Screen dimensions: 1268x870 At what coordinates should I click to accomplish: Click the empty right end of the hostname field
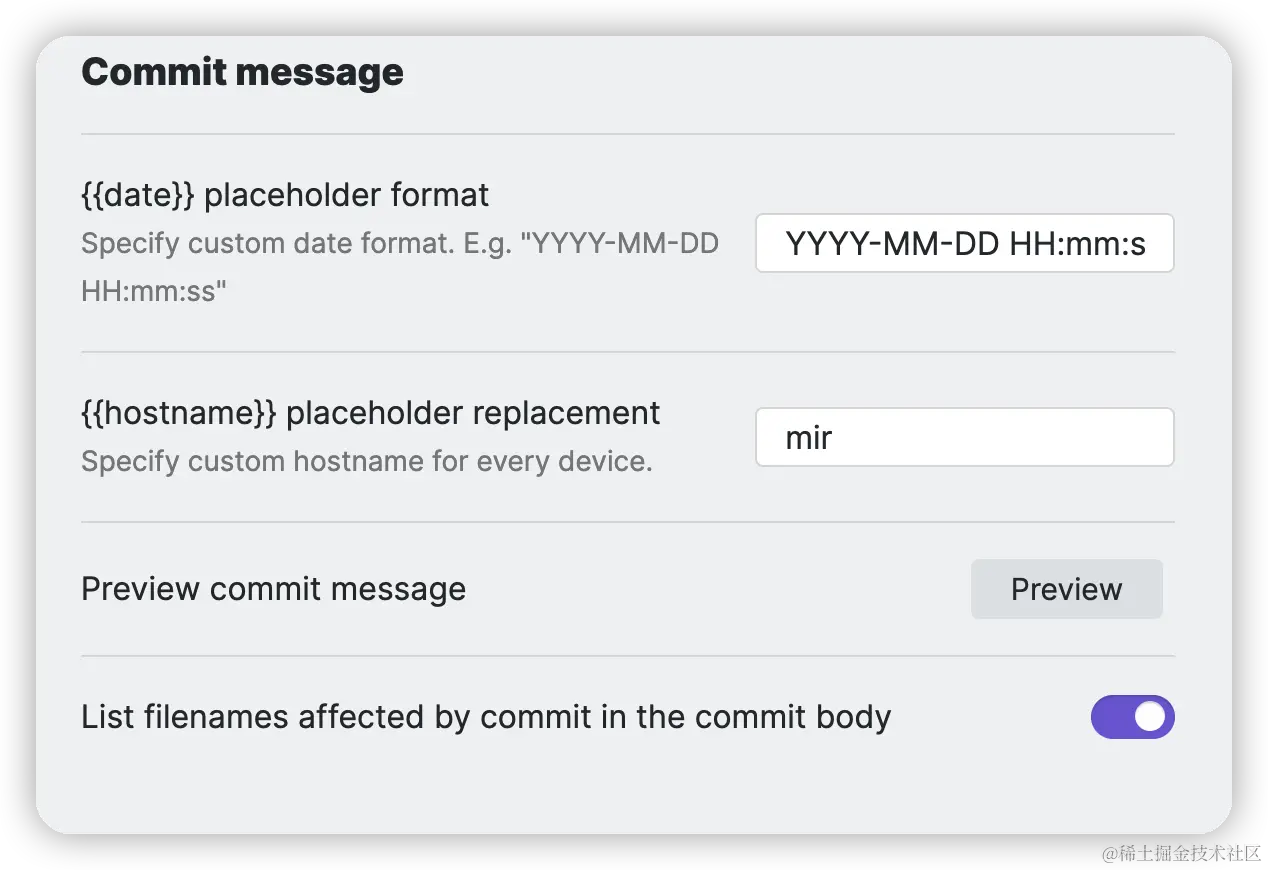point(1100,437)
